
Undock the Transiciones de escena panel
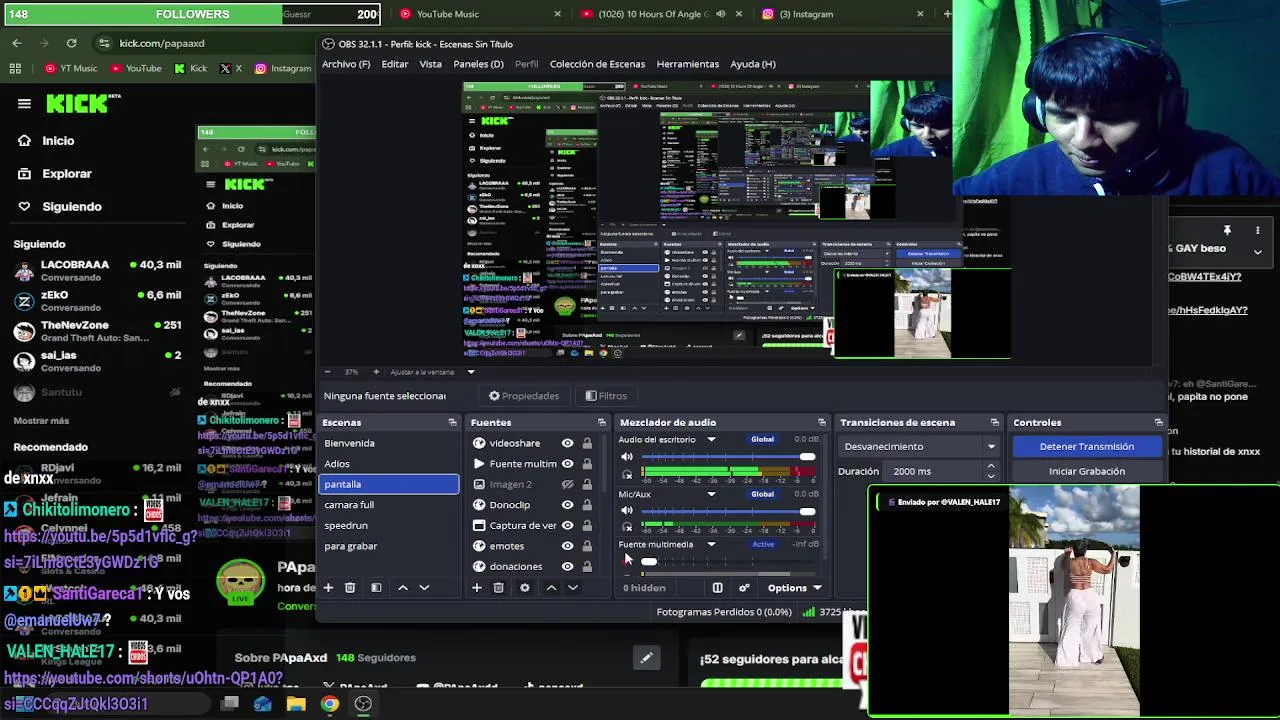[994, 423]
